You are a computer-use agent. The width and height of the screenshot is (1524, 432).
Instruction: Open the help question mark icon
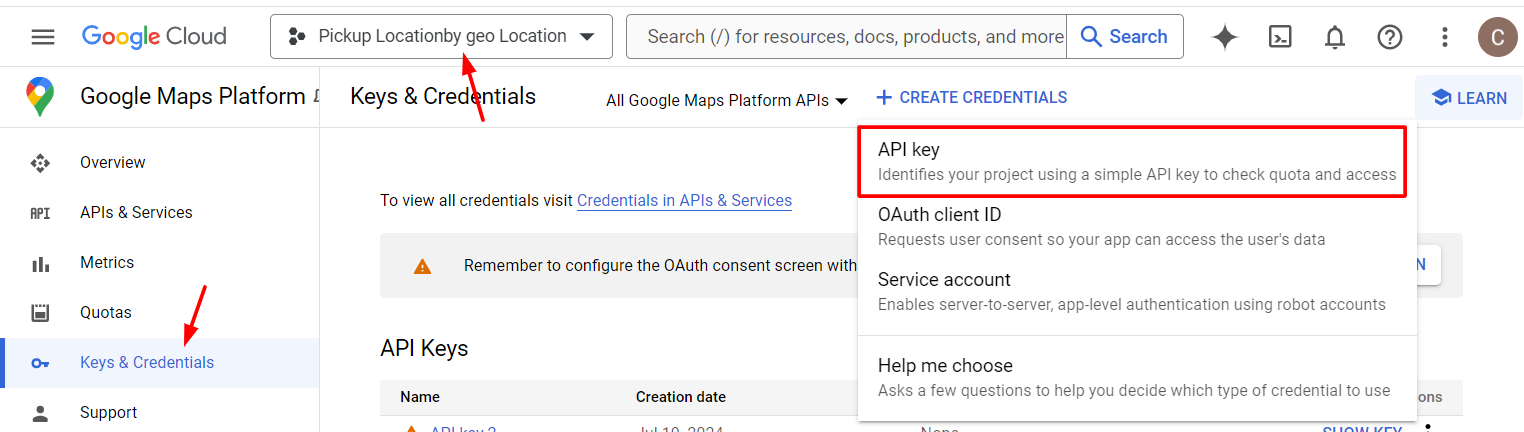(x=1390, y=37)
